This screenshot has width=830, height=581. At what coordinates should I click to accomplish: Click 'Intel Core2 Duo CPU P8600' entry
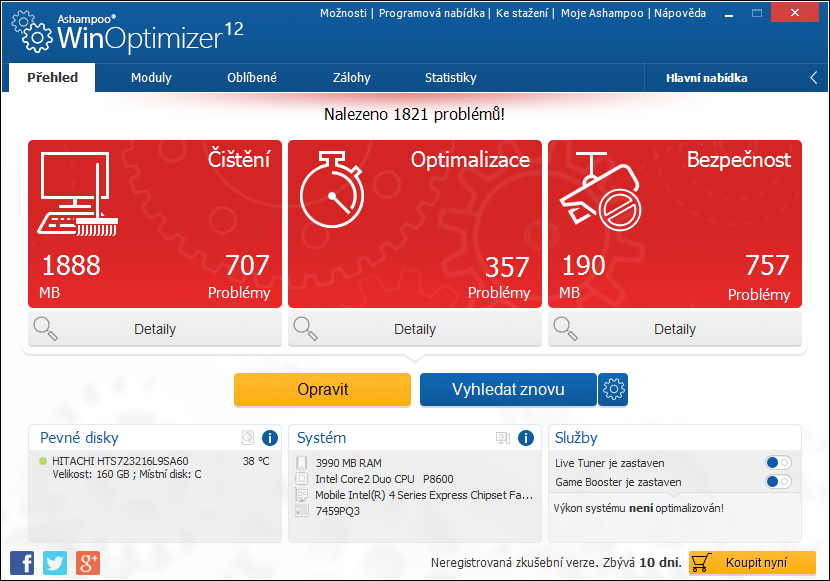tap(384, 479)
